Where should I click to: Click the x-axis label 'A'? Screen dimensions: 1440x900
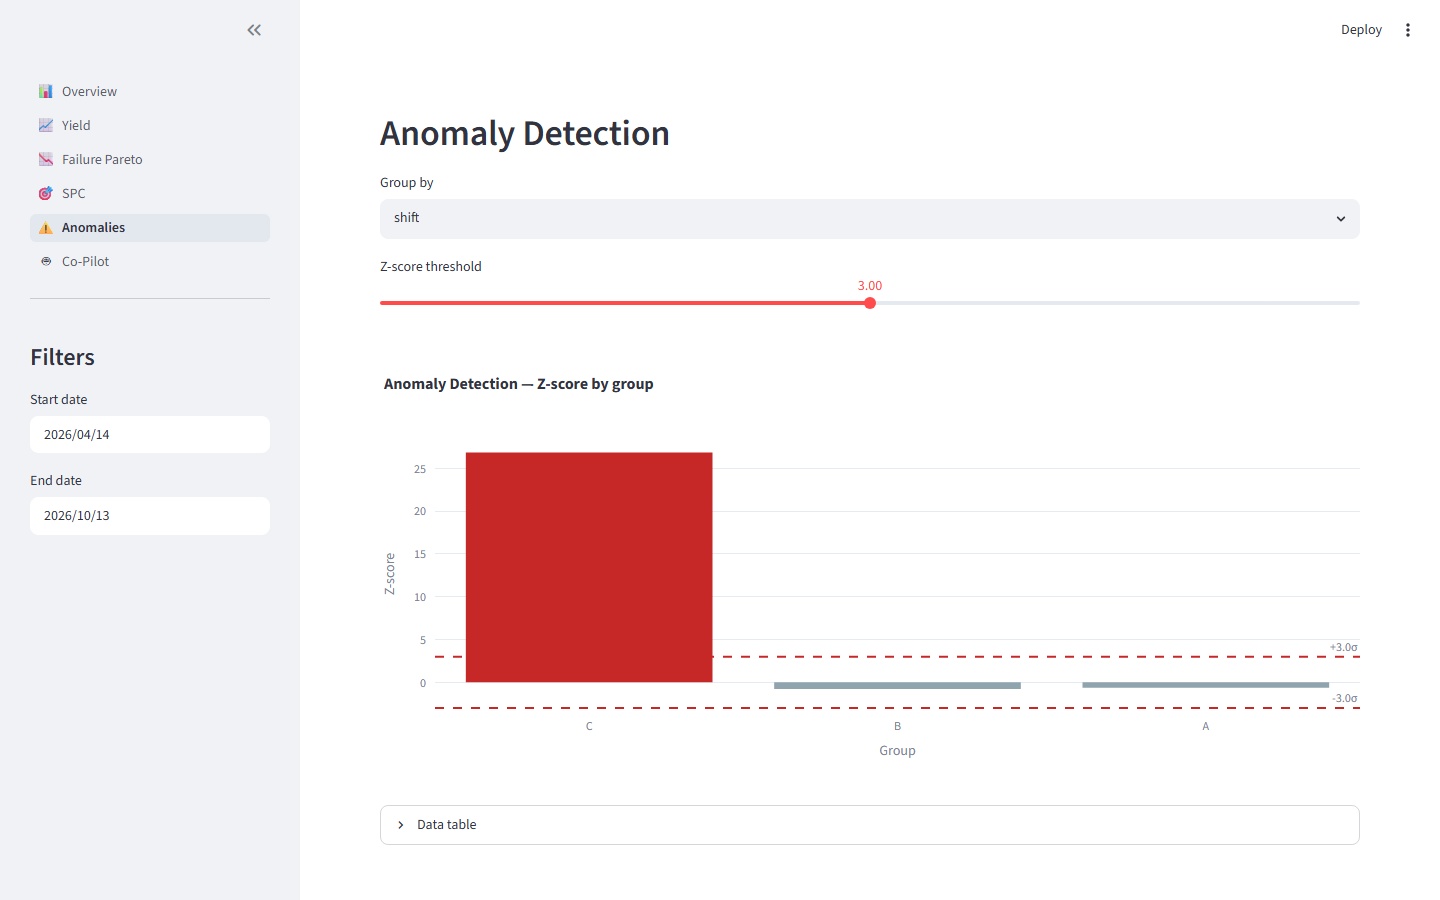click(x=1205, y=726)
